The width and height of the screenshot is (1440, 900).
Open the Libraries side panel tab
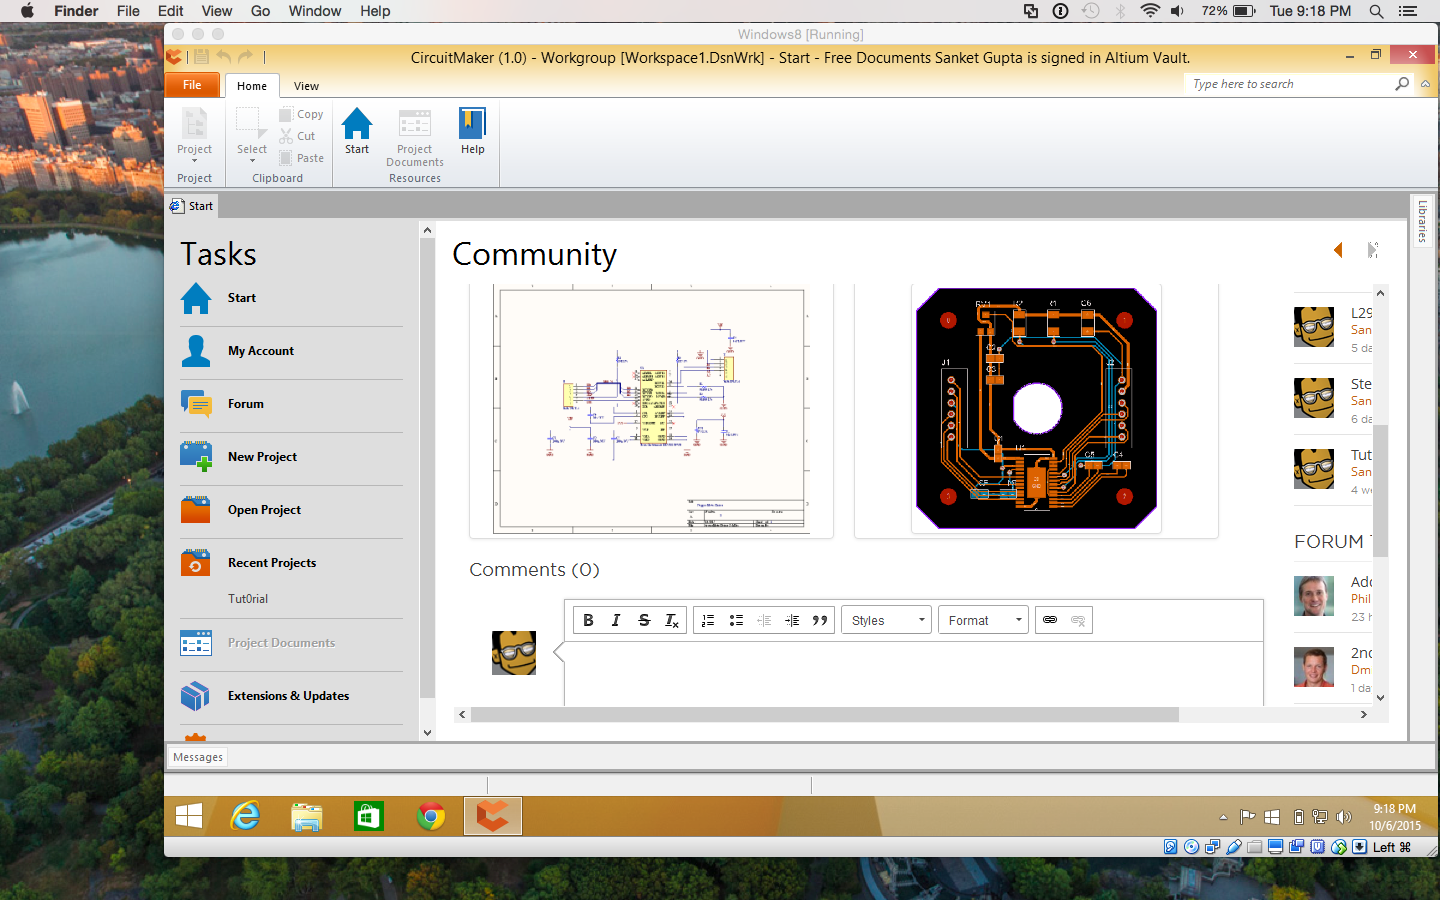(x=1422, y=221)
